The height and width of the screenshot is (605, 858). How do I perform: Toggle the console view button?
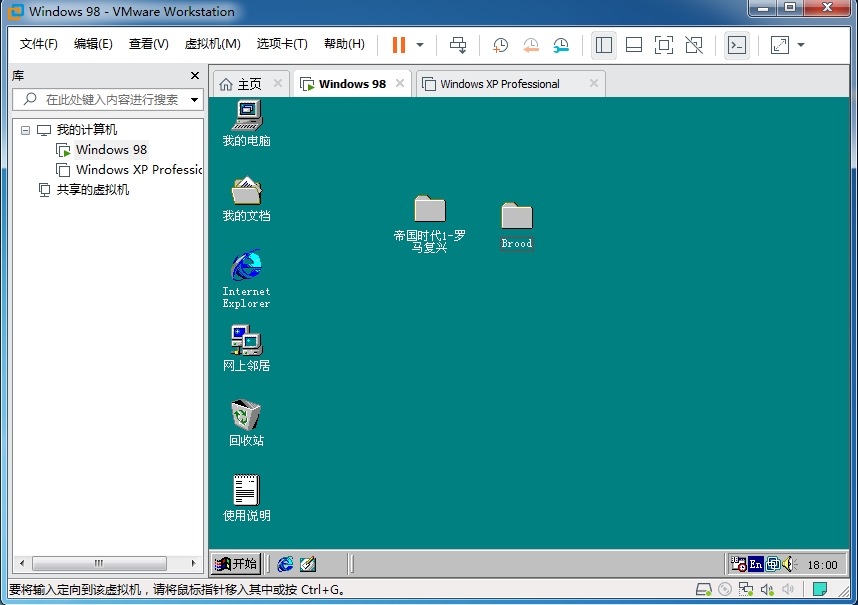point(737,45)
